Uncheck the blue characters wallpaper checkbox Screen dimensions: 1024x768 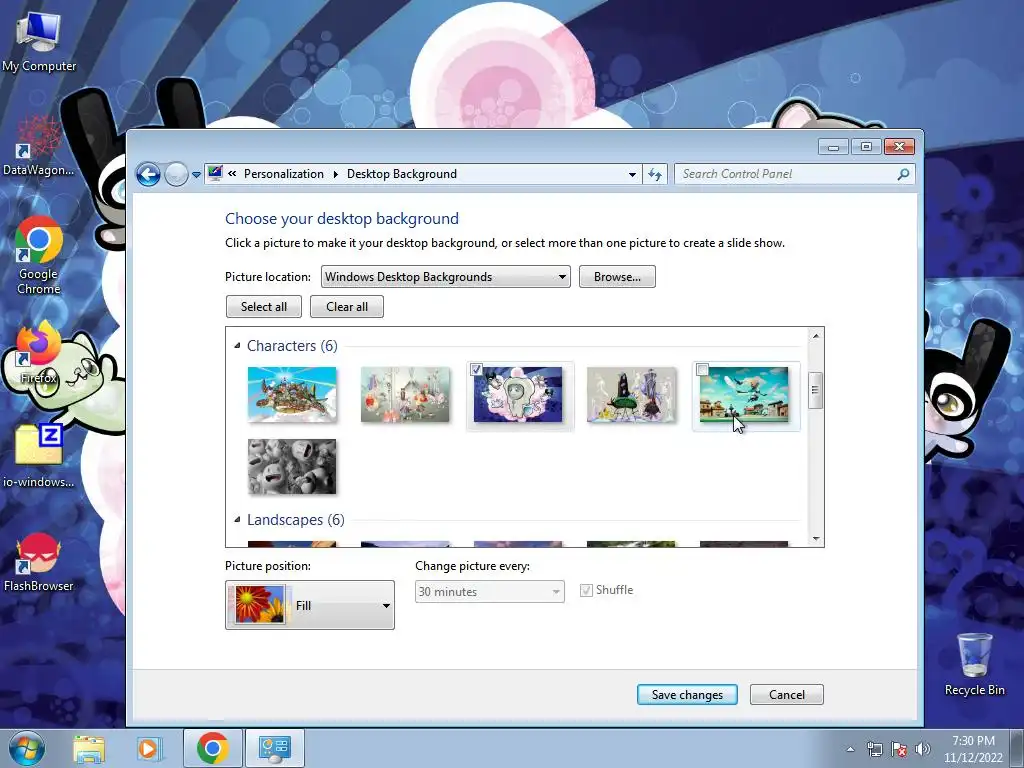pyautogui.click(x=477, y=370)
